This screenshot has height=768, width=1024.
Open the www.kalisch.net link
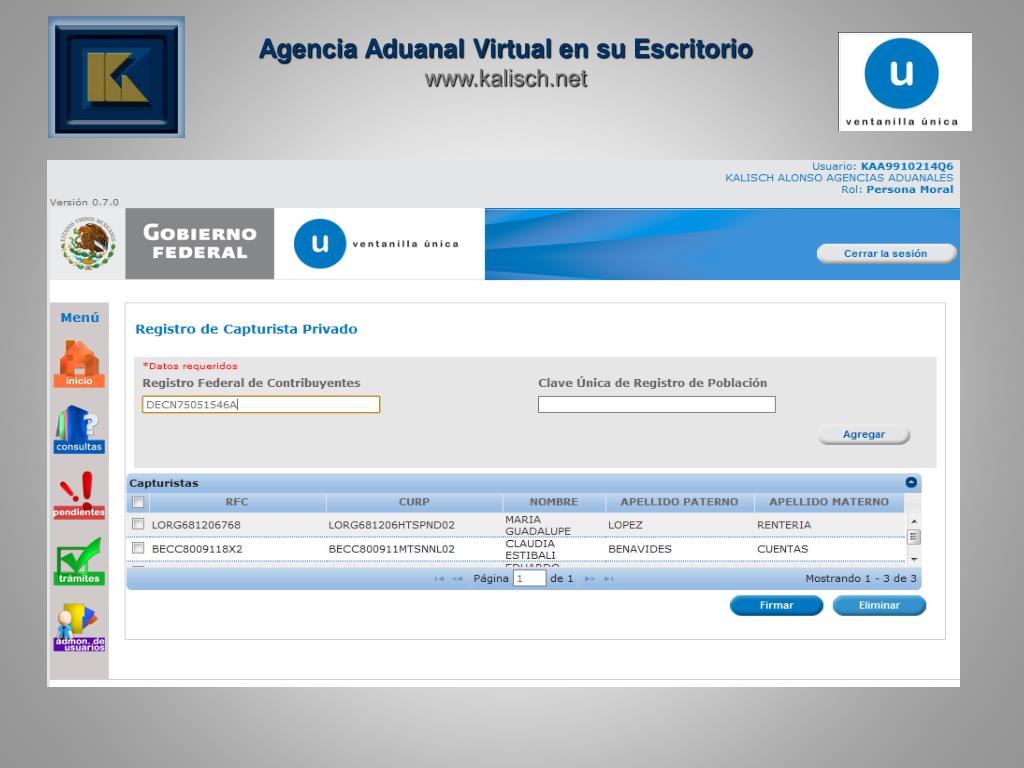click(505, 79)
